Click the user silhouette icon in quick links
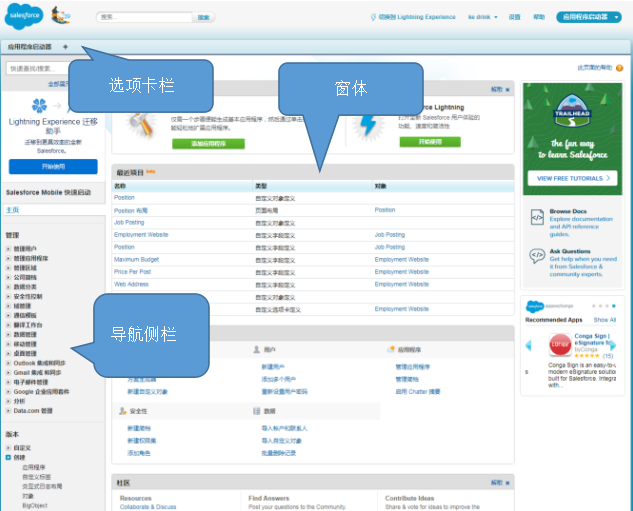This screenshot has height=511, width=633. click(256, 350)
